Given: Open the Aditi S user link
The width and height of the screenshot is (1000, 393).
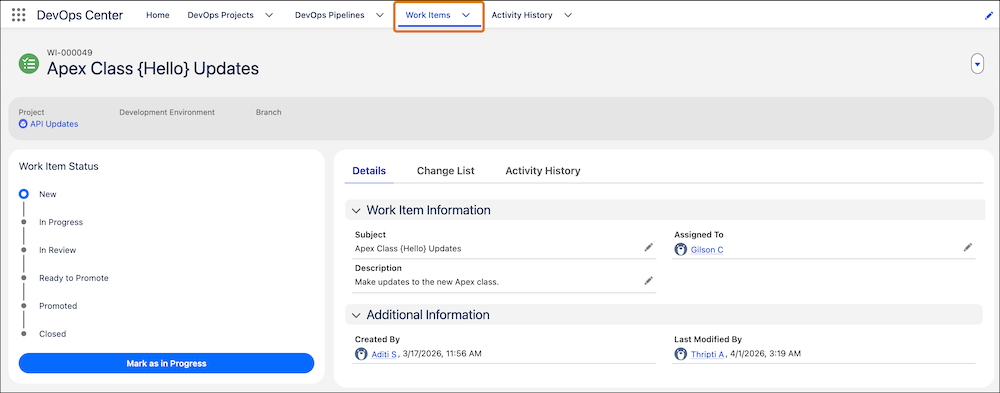Looking at the screenshot, I should [384, 353].
